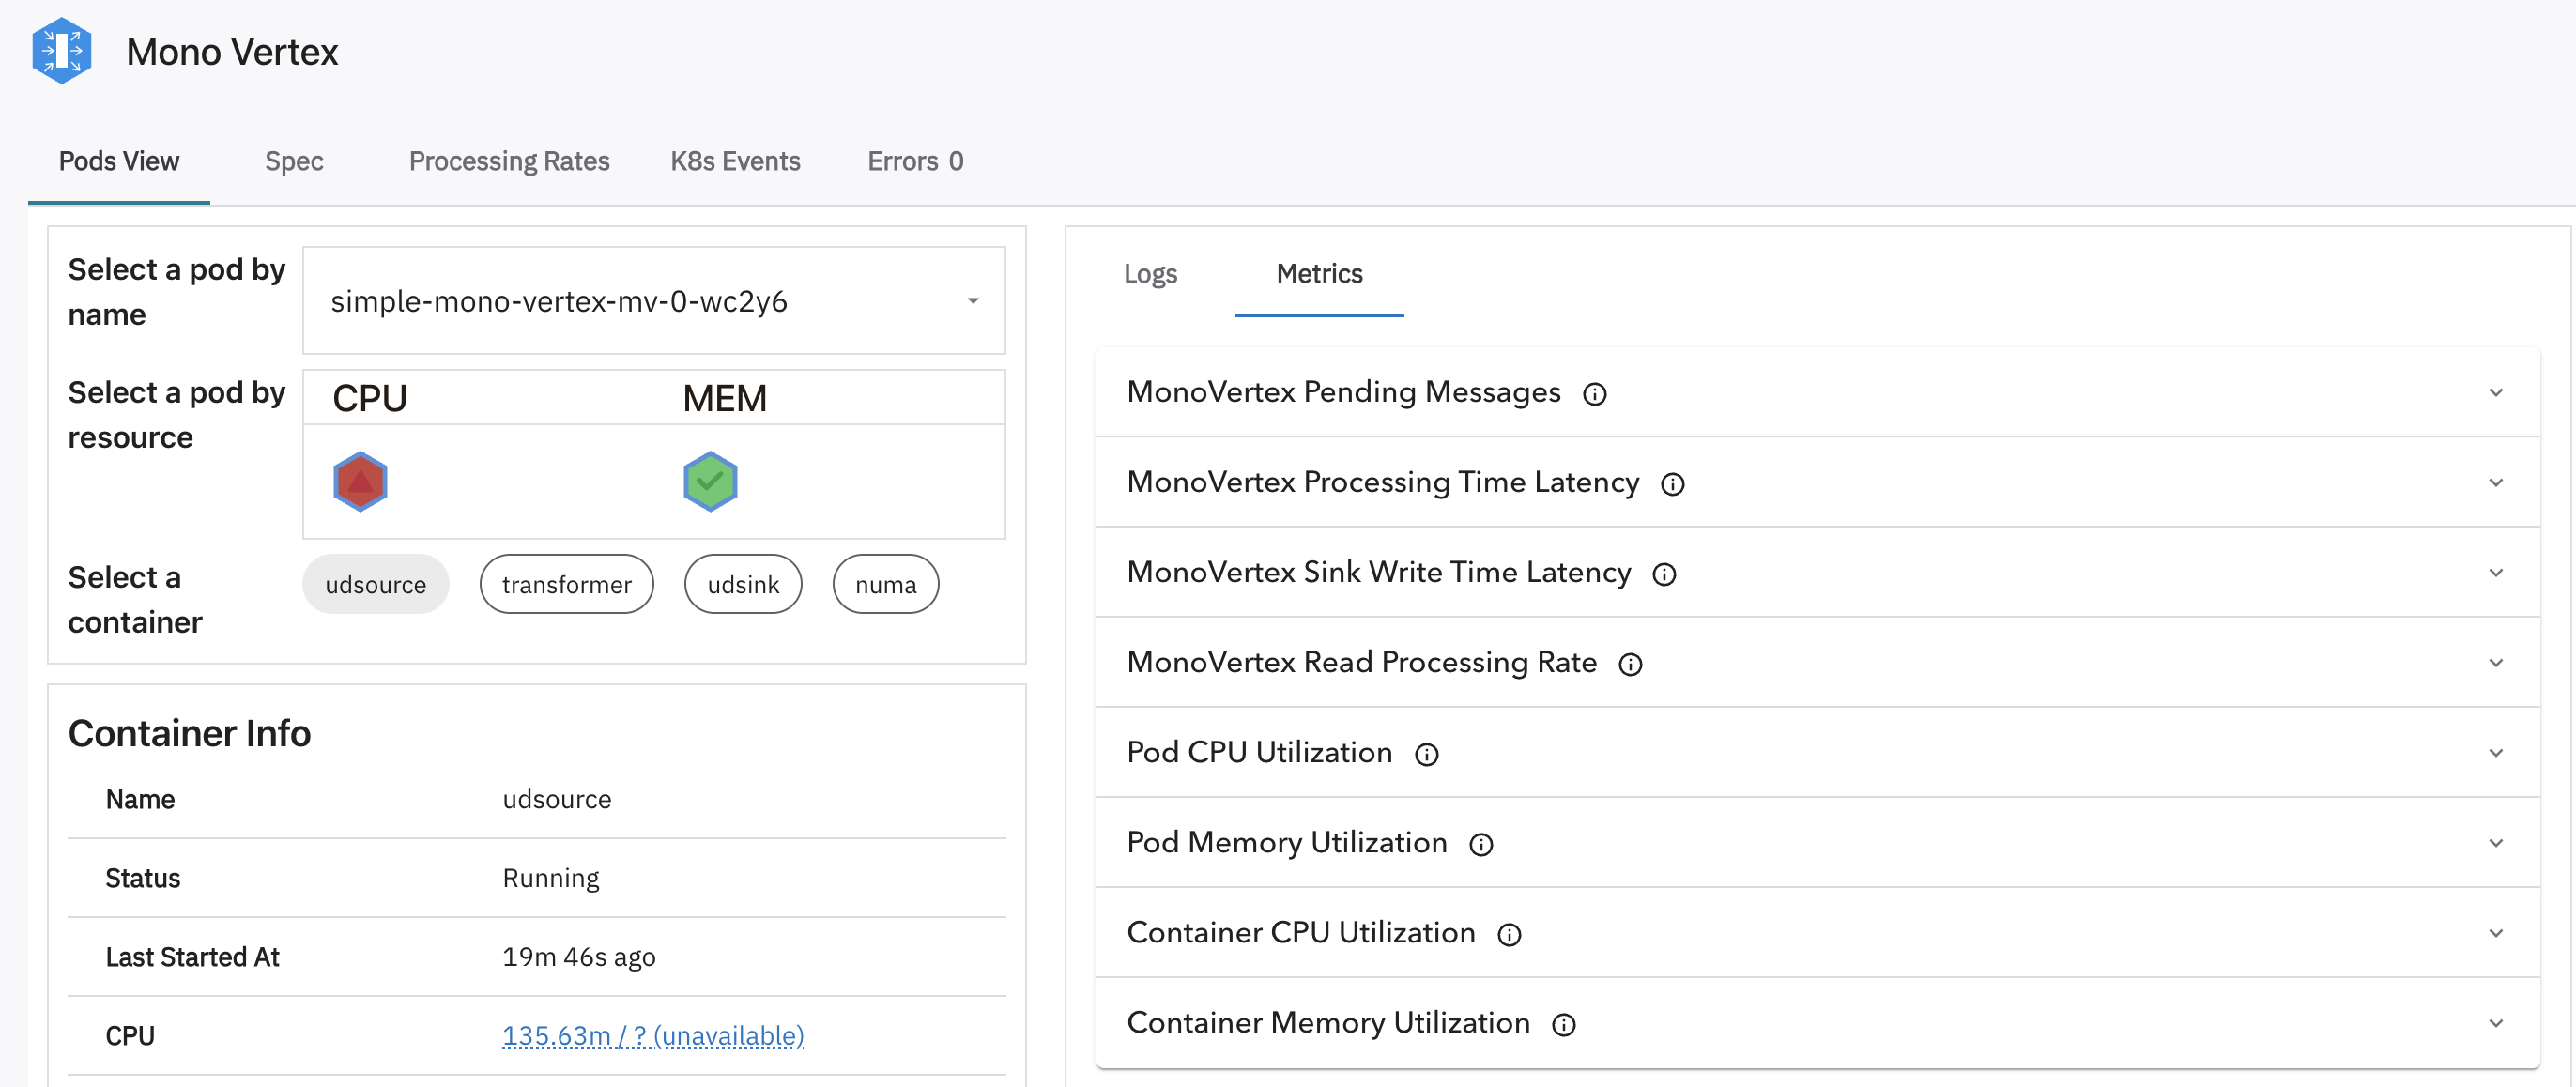Click the CPU row label in Container Info
Viewport: 2576px width, 1087px height.
pyautogui.click(x=130, y=1036)
